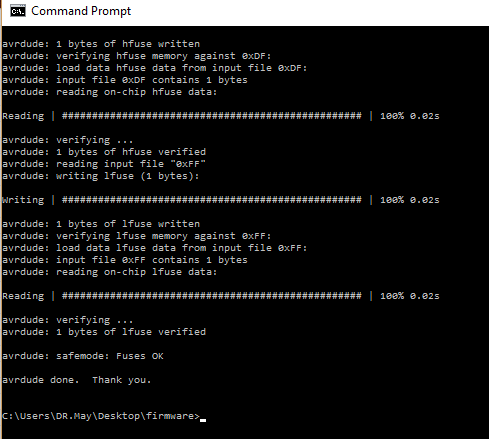Click the 'writing lfuse (1 bytes):' line
This screenshot has width=489, height=439.
[101, 176]
